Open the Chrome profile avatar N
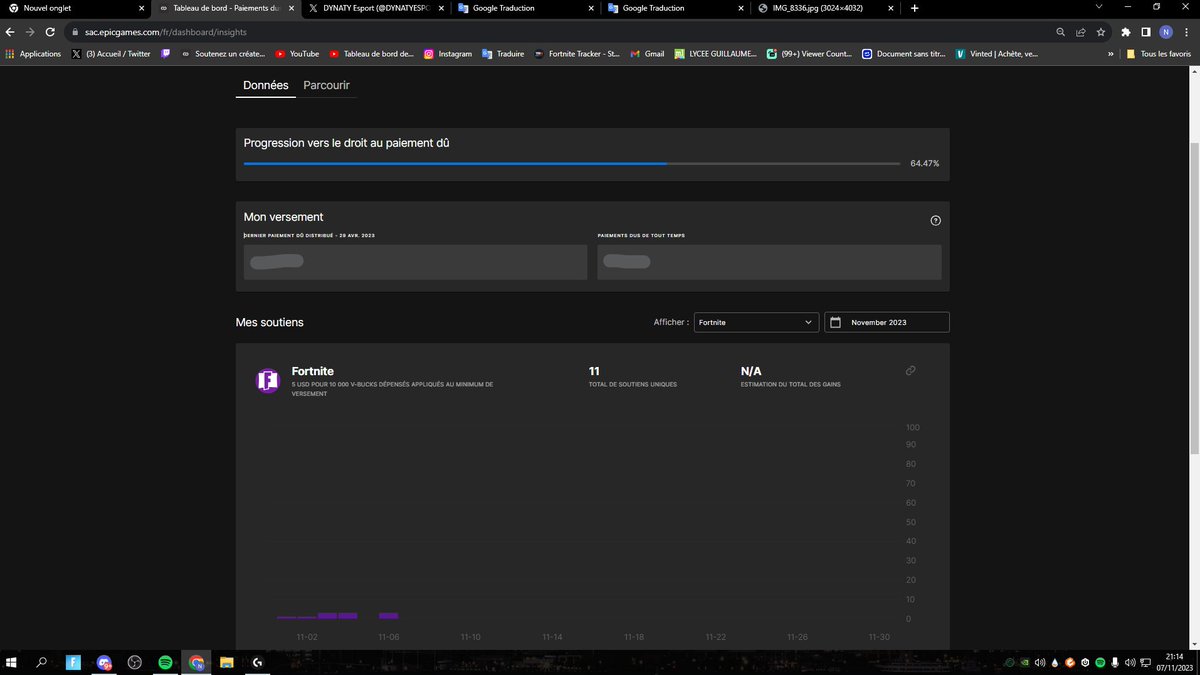The image size is (1200, 675). [1165, 32]
